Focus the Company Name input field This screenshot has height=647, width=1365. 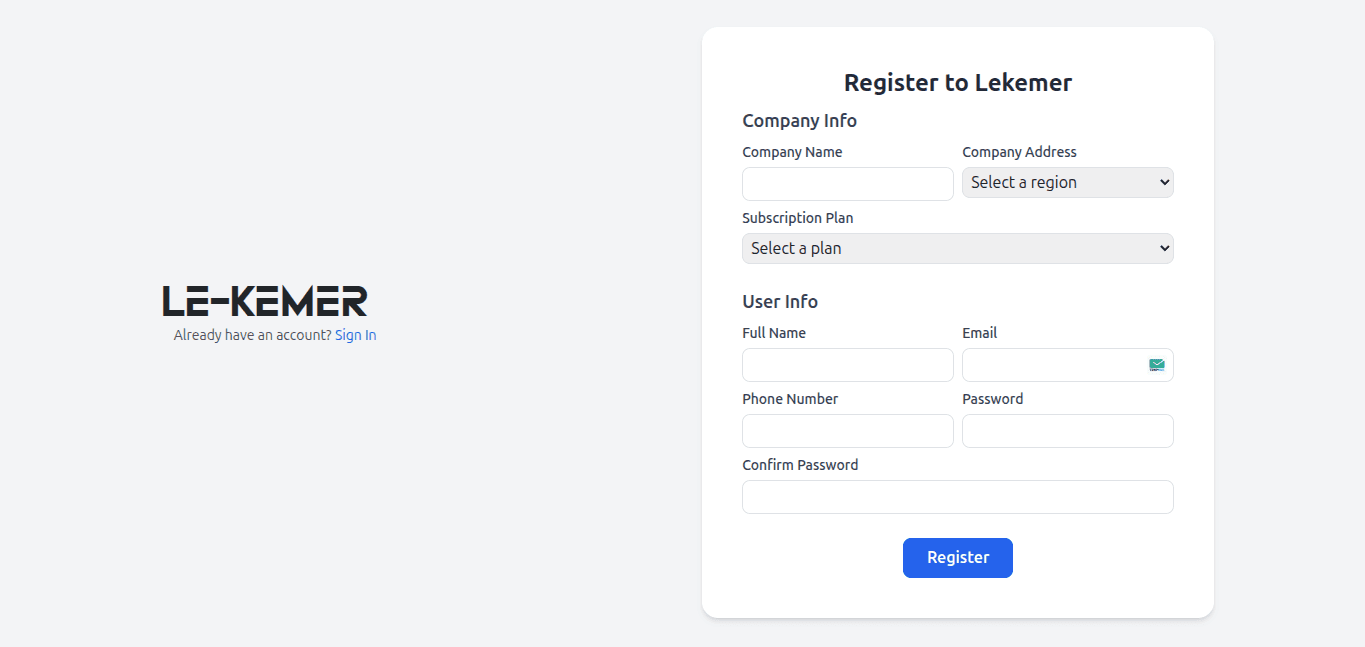click(x=847, y=184)
